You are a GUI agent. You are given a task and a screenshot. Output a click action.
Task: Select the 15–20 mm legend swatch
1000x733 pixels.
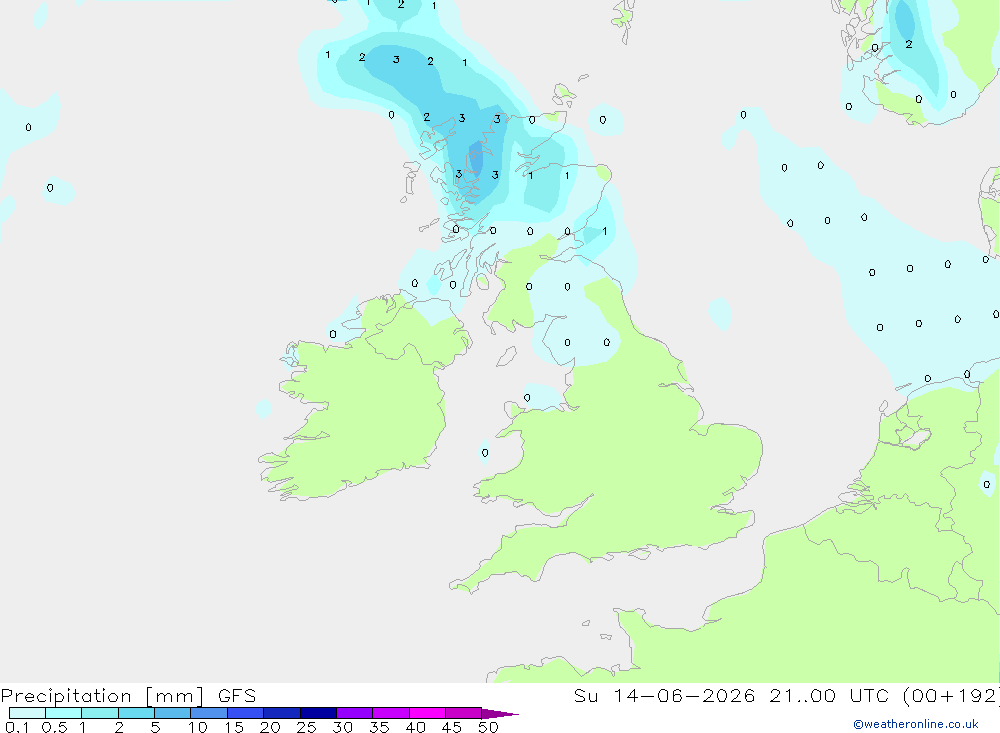pyautogui.click(x=246, y=713)
